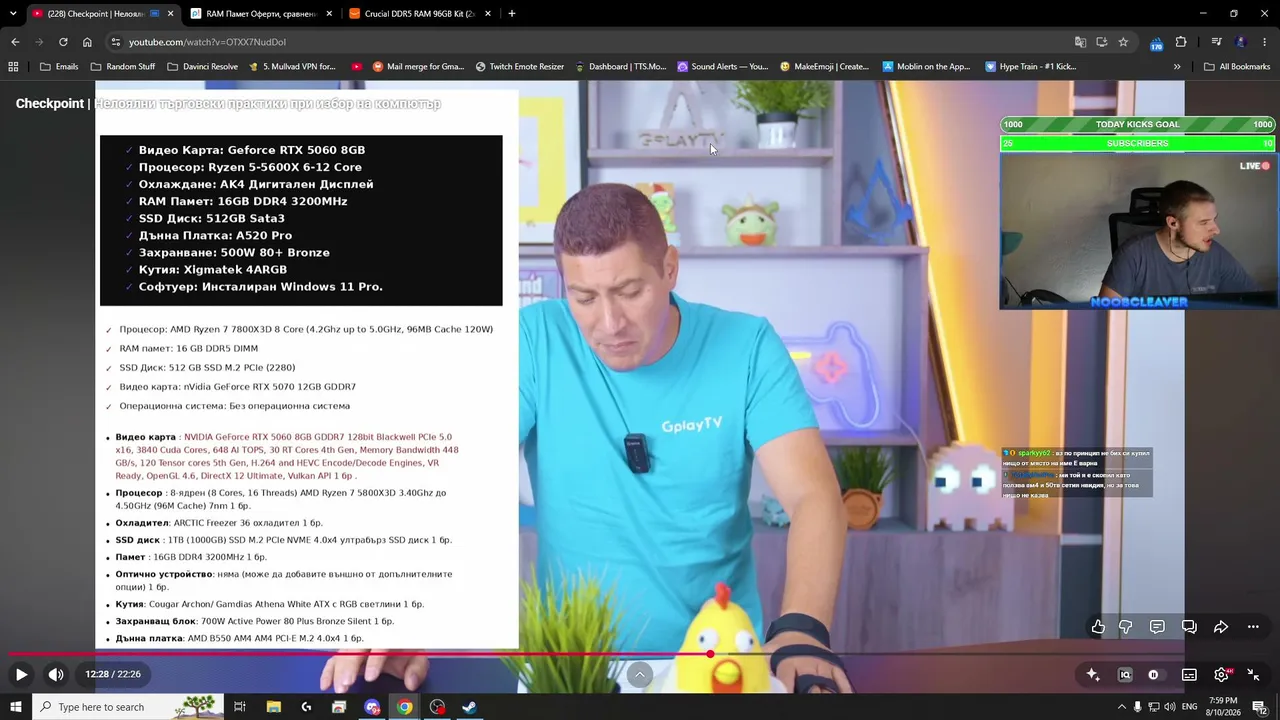This screenshot has width=1280, height=720.
Task: Go back to the previous page
Action: tap(15, 42)
